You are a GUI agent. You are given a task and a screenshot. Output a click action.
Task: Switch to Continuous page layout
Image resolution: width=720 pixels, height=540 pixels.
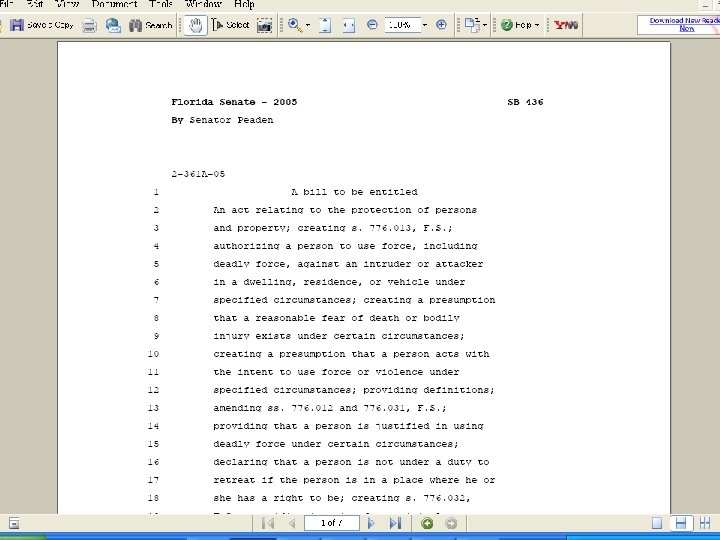click(x=681, y=523)
